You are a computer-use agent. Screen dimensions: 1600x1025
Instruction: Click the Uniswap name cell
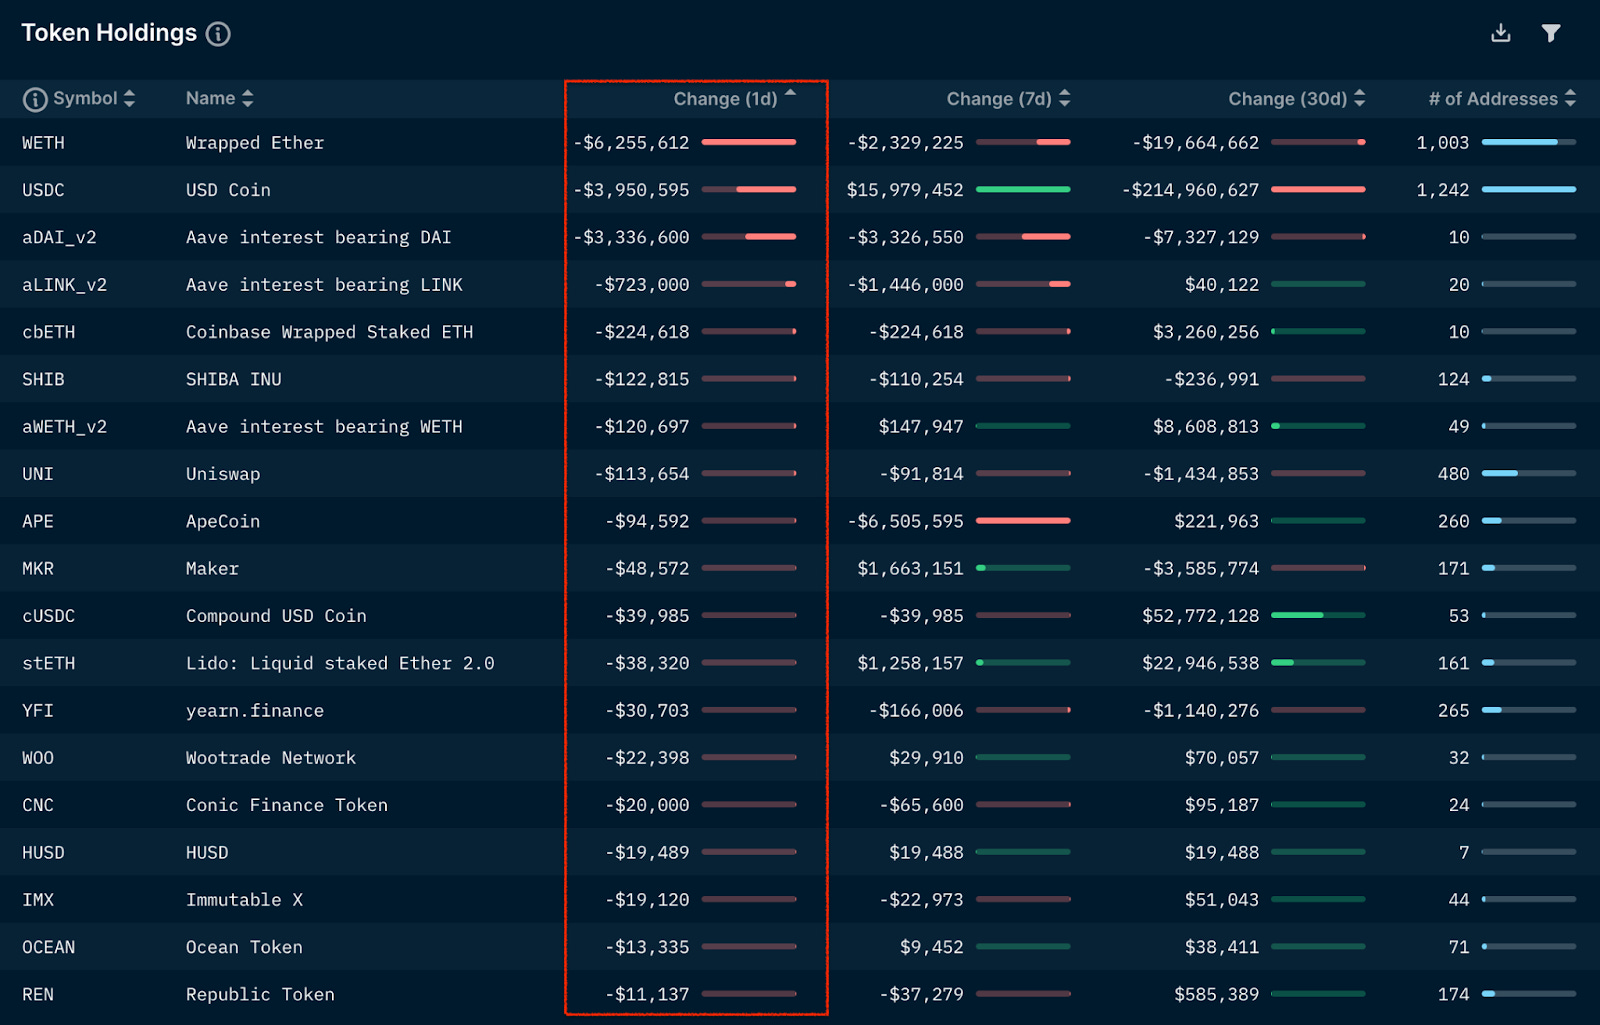[223, 474]
